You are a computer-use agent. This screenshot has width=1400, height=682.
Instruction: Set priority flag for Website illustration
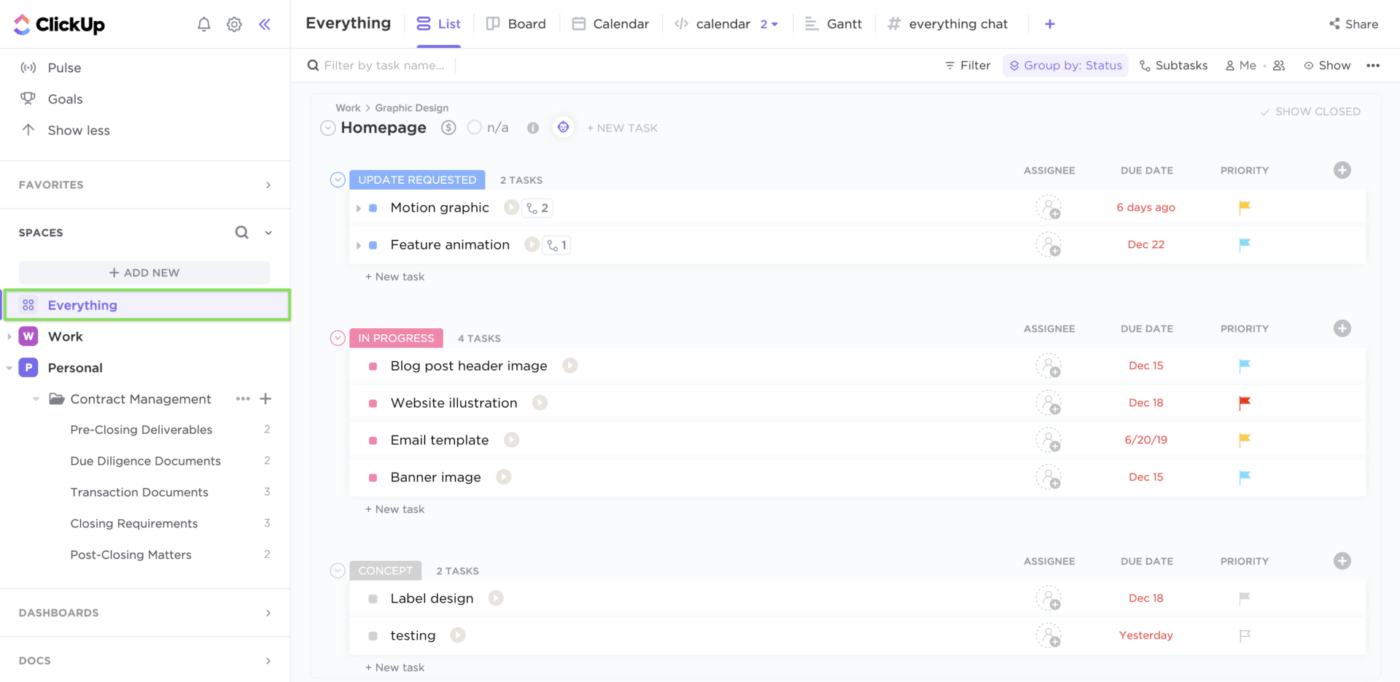click(1244, 402)
